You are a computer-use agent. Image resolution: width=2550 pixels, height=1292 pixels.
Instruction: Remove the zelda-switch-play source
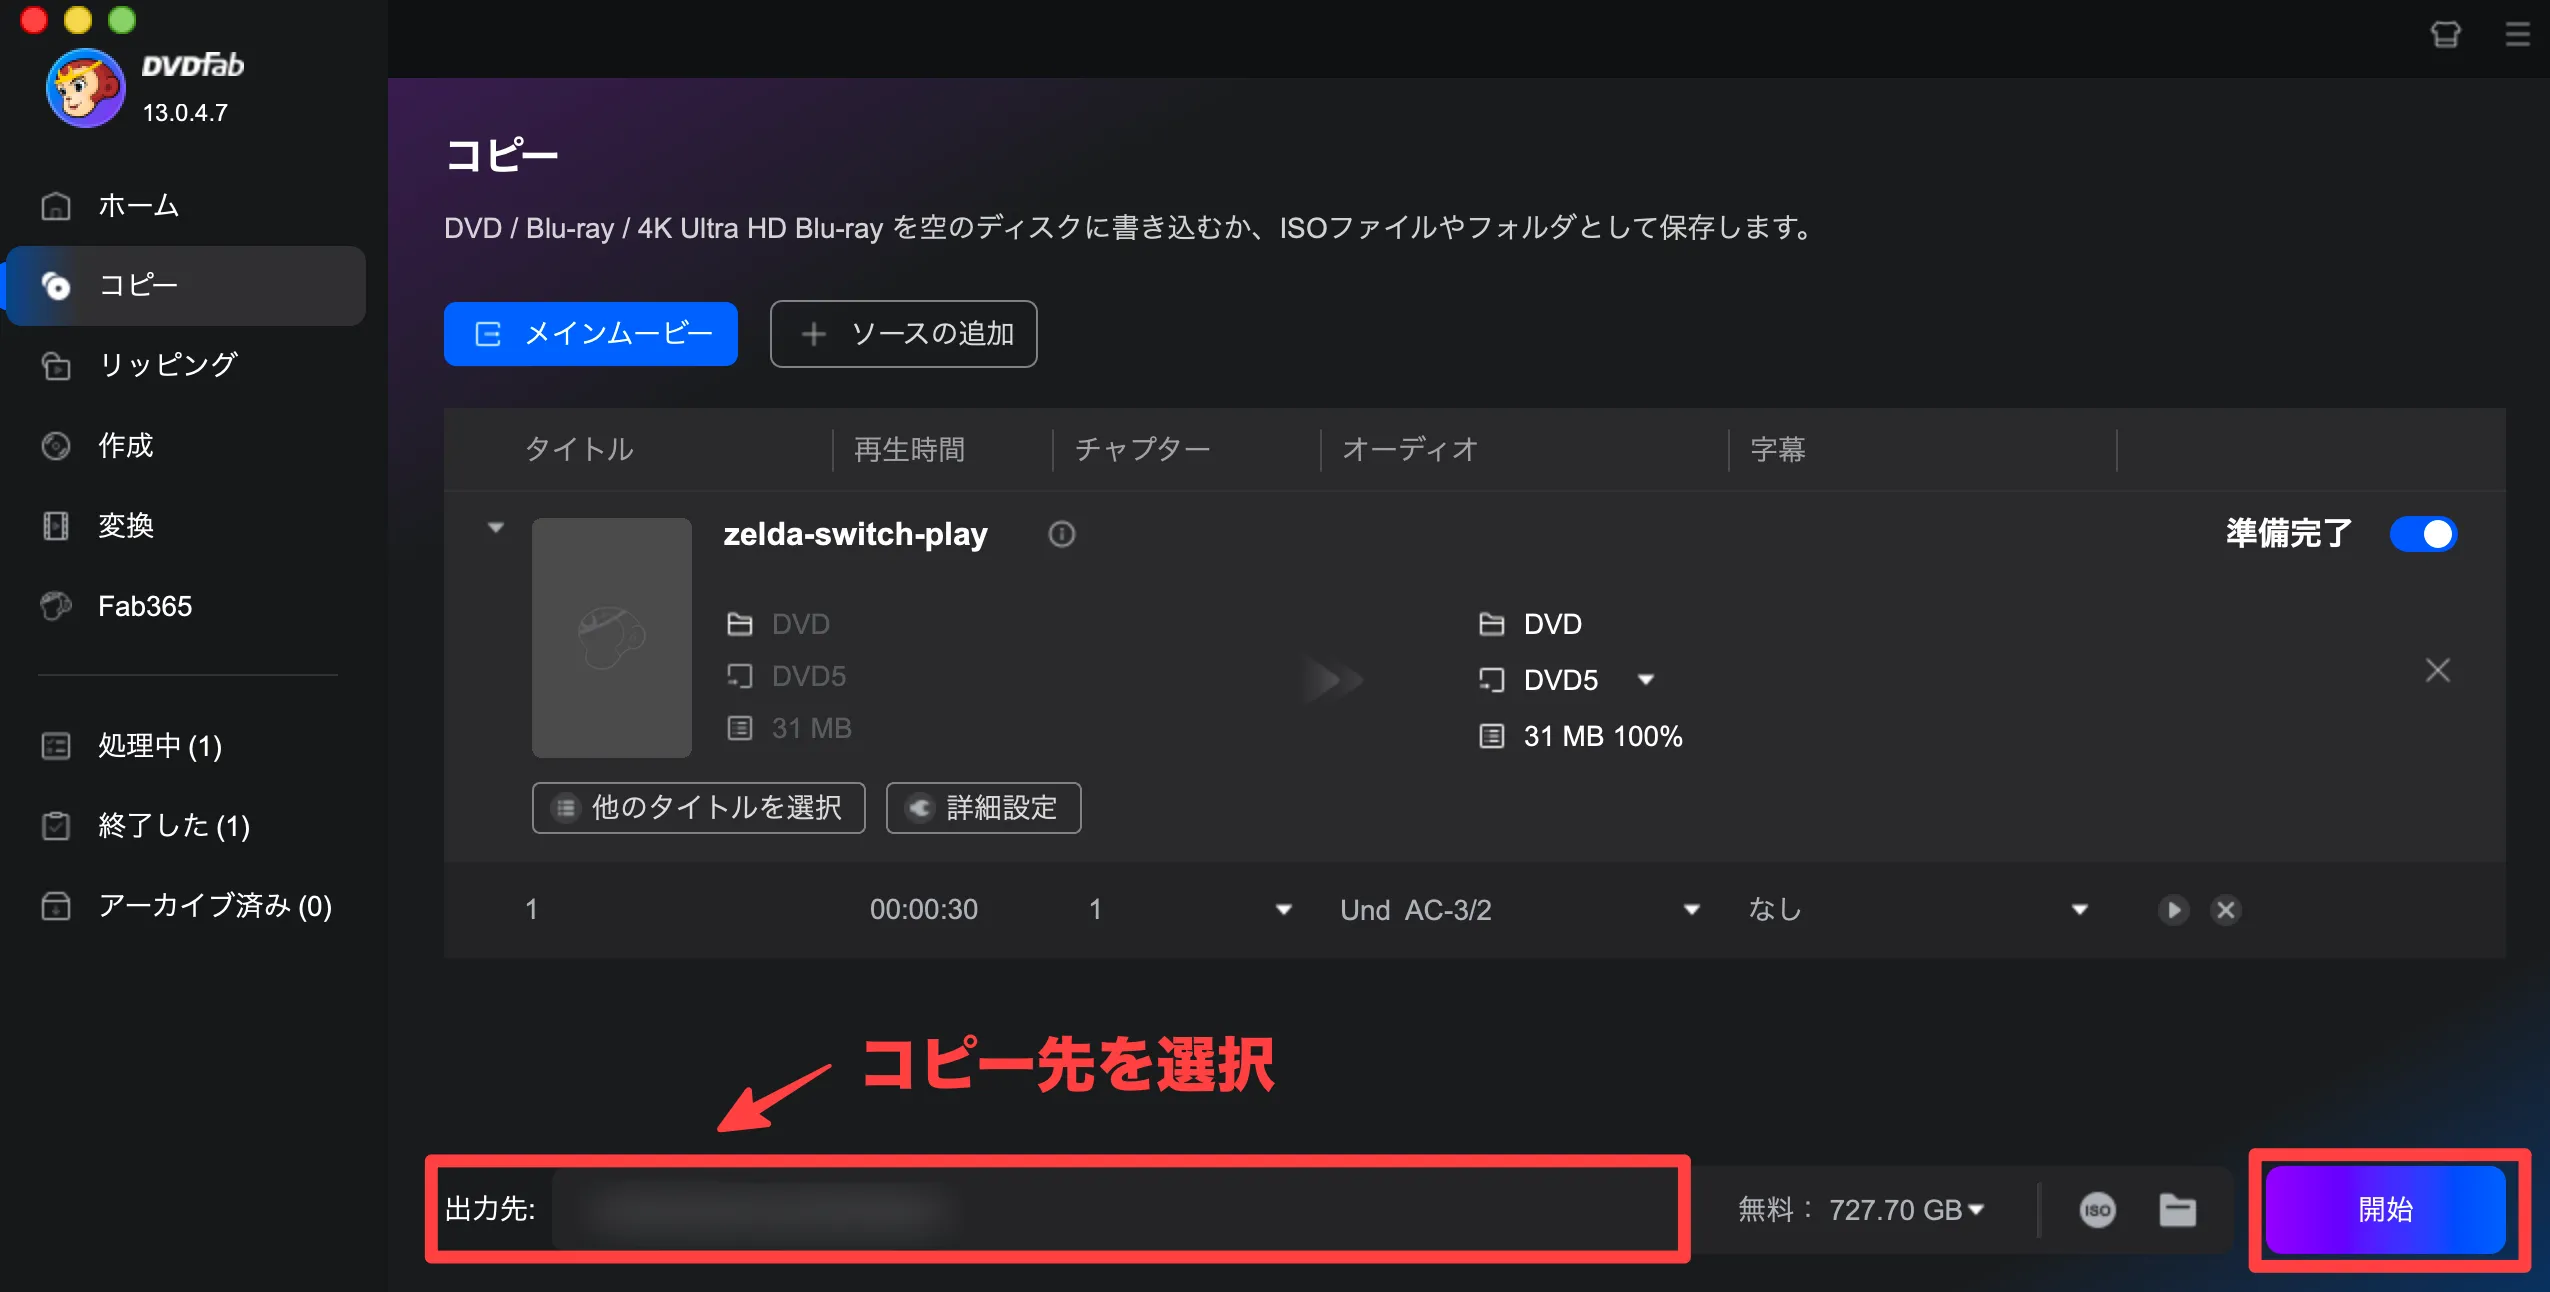click(x=2437, y=670)
